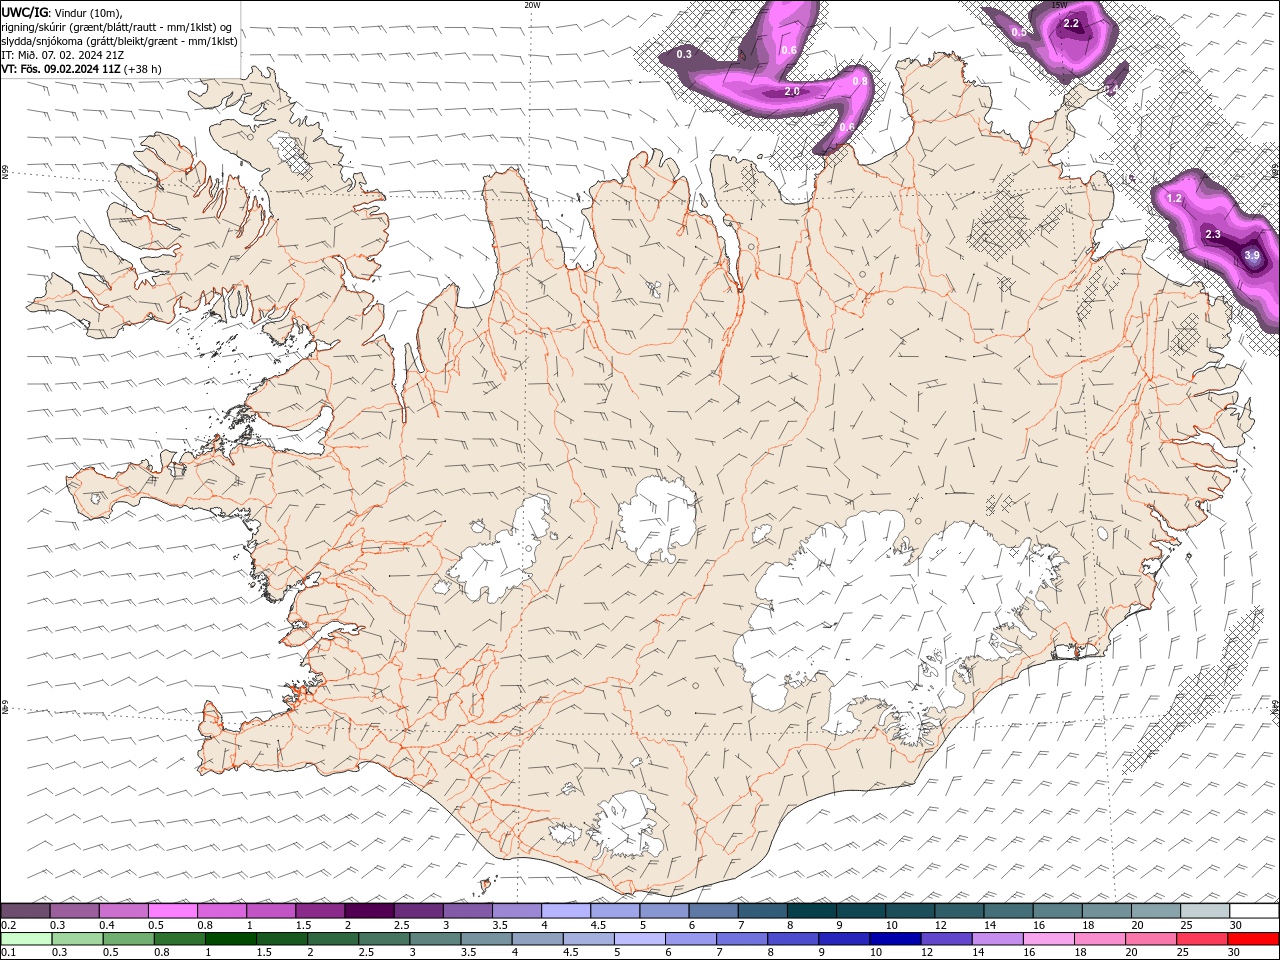Select the 10 navy blue rain scale swatch
This screenshot has height=960, width=1280.
point(894,938)
